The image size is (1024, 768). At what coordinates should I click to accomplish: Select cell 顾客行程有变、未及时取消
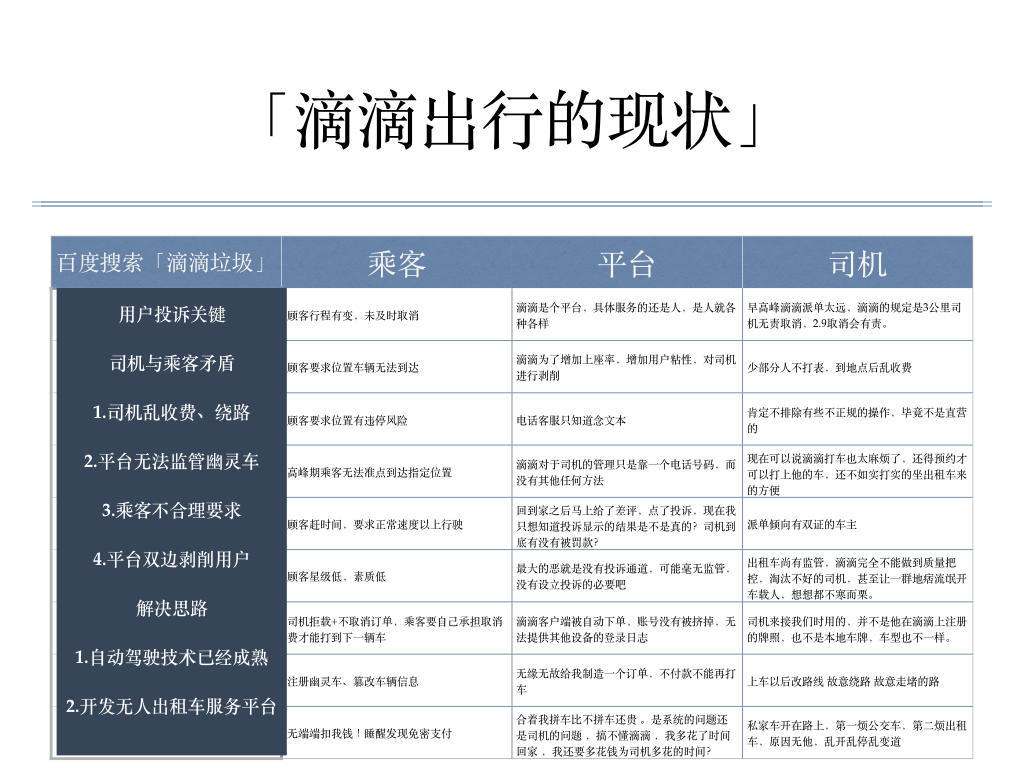pyautogui.click(x=399, y=315)
